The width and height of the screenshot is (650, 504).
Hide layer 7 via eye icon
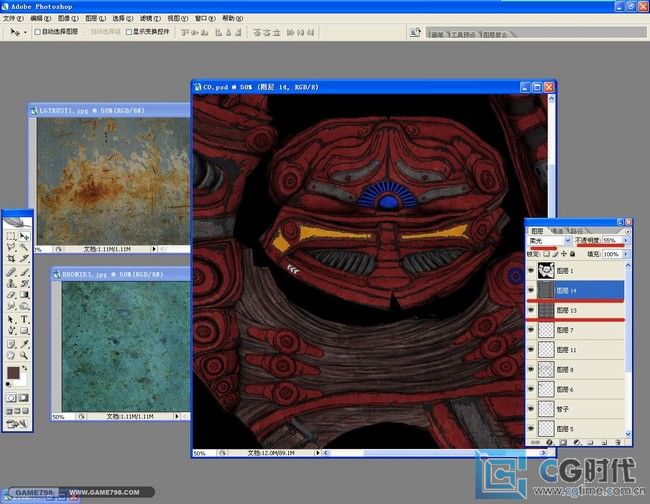[531, 330]
